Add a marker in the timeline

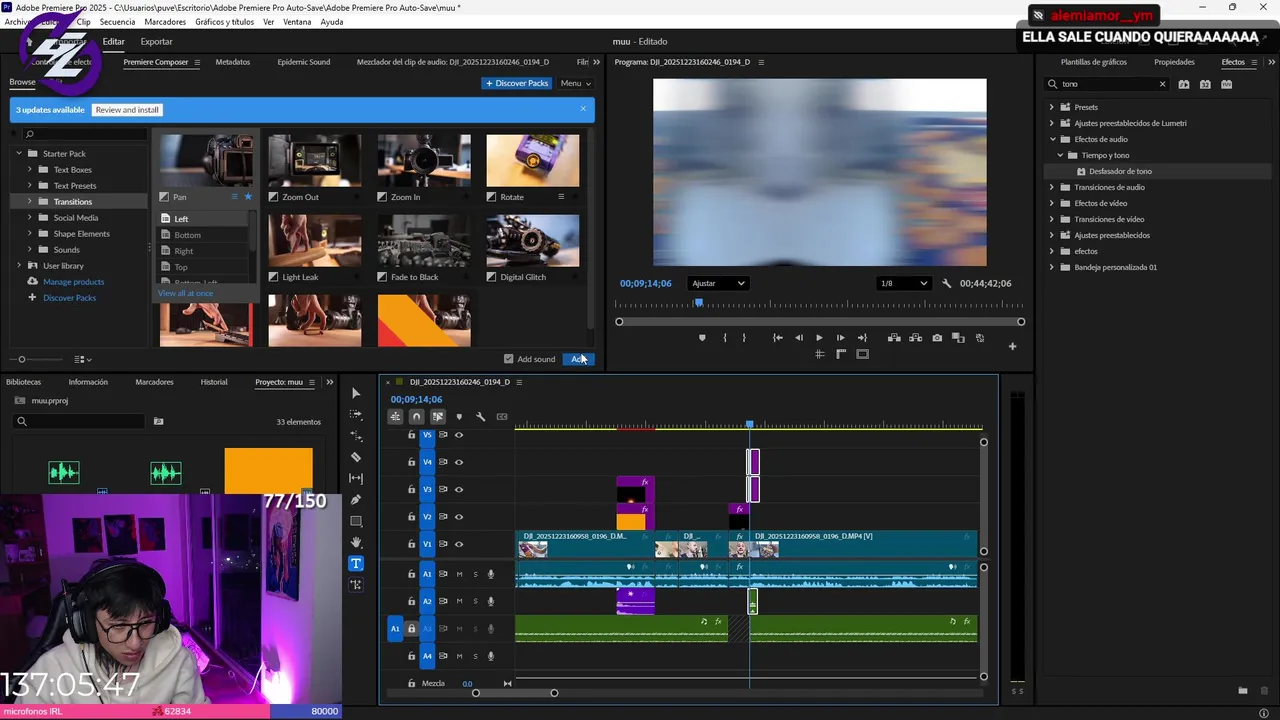pyautogui.click(x=459, y=417)
